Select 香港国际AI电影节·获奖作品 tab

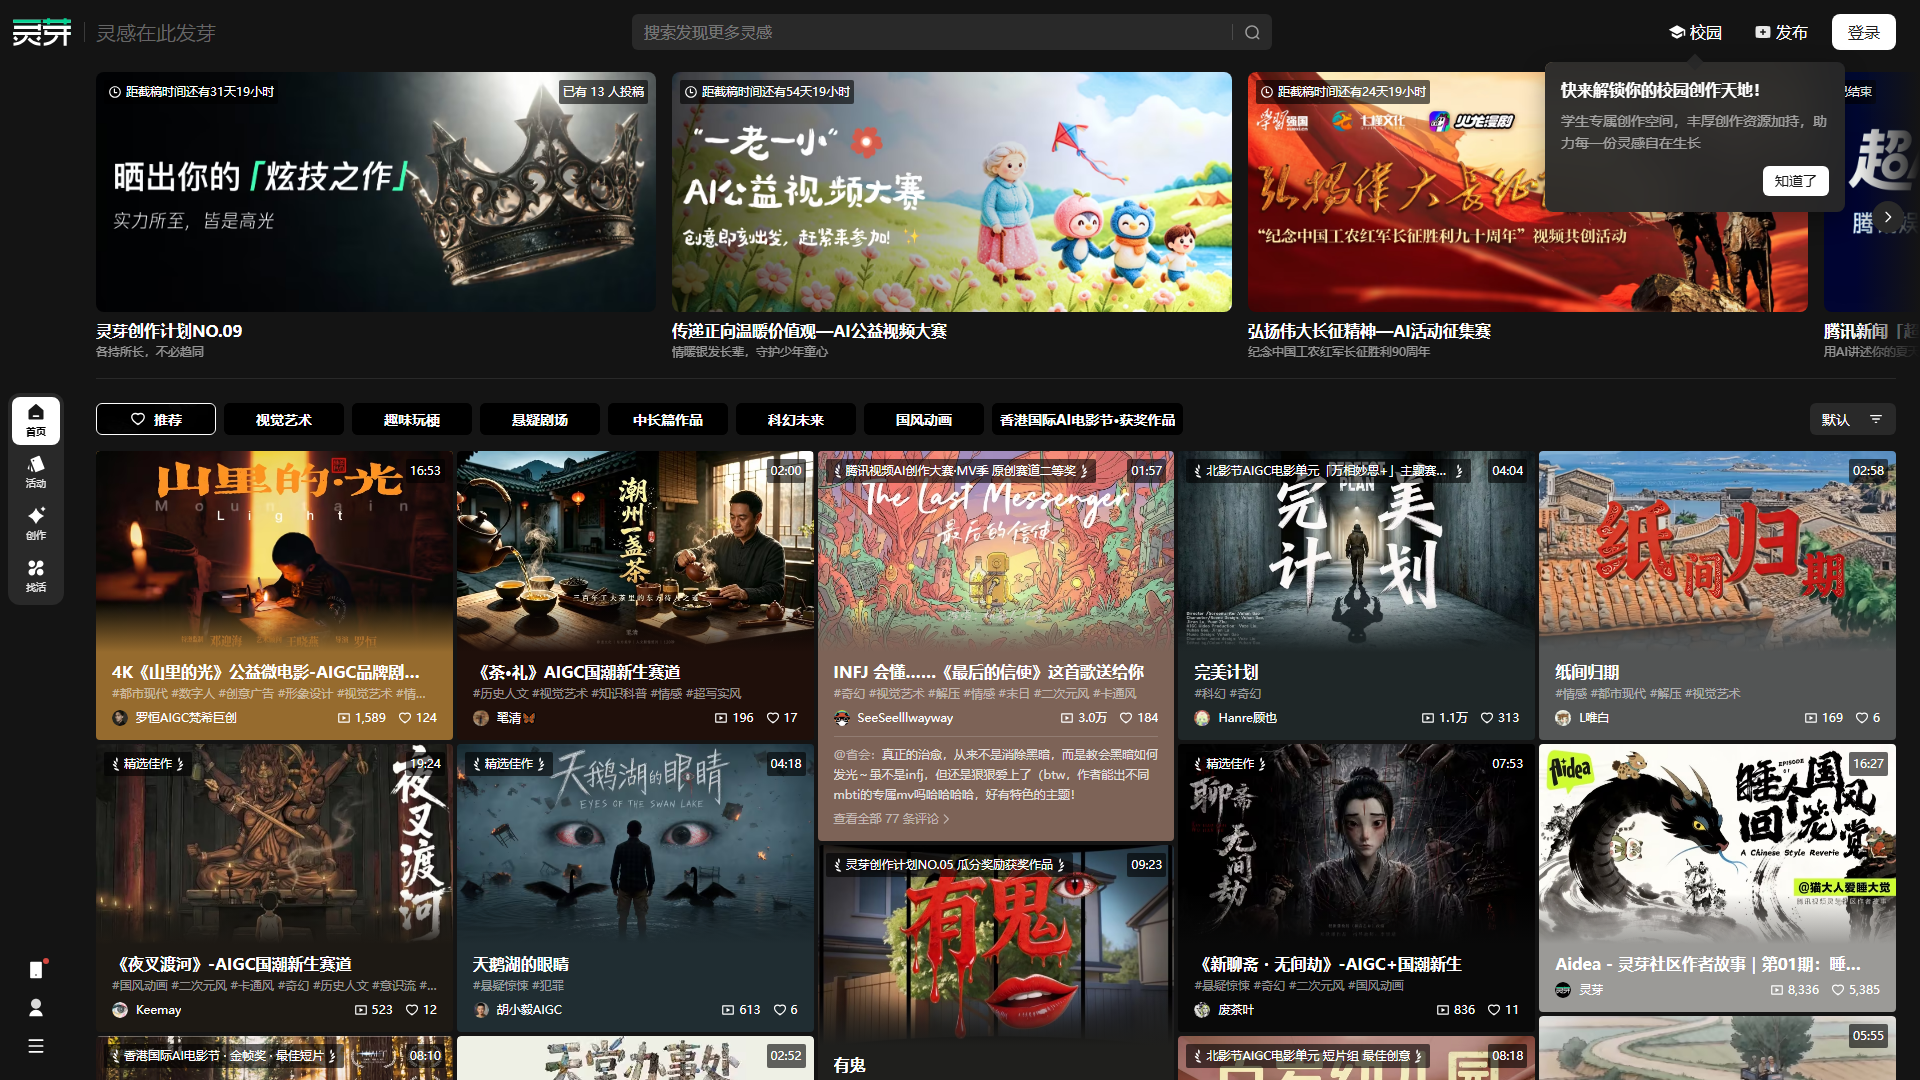1087,420
